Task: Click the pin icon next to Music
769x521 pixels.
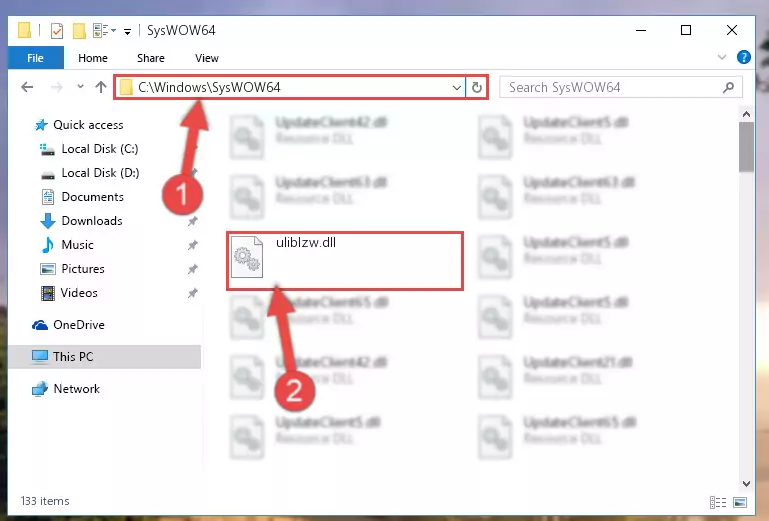Action: click(192, 245)
